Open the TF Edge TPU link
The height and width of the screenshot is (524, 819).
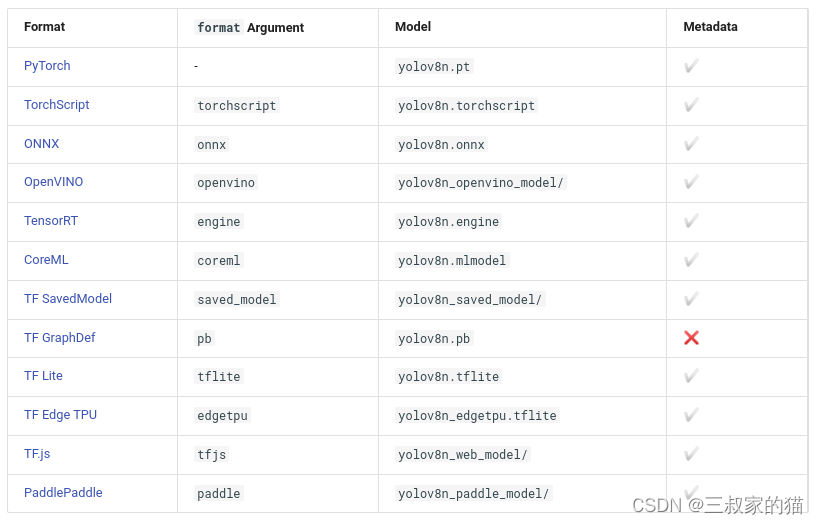point(61,415)
